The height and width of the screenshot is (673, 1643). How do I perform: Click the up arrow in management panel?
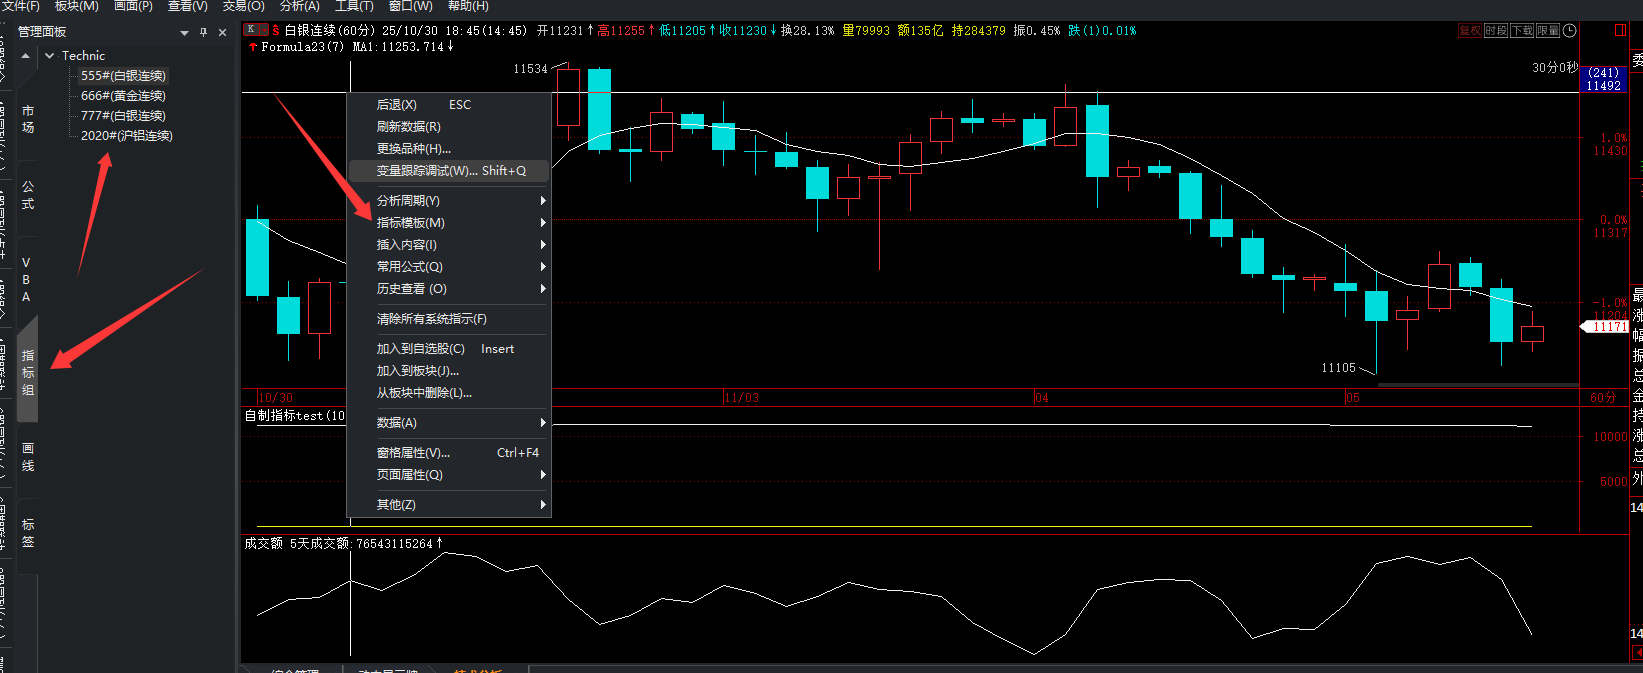(x=26, y=56)
